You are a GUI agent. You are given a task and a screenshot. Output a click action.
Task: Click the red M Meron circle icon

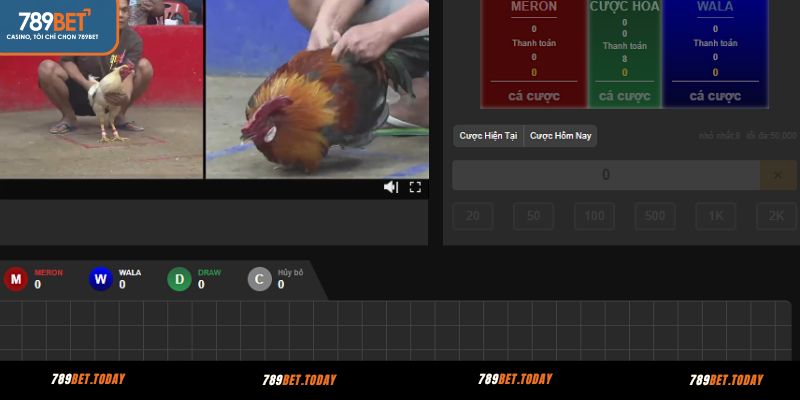[x=15, y=279]
